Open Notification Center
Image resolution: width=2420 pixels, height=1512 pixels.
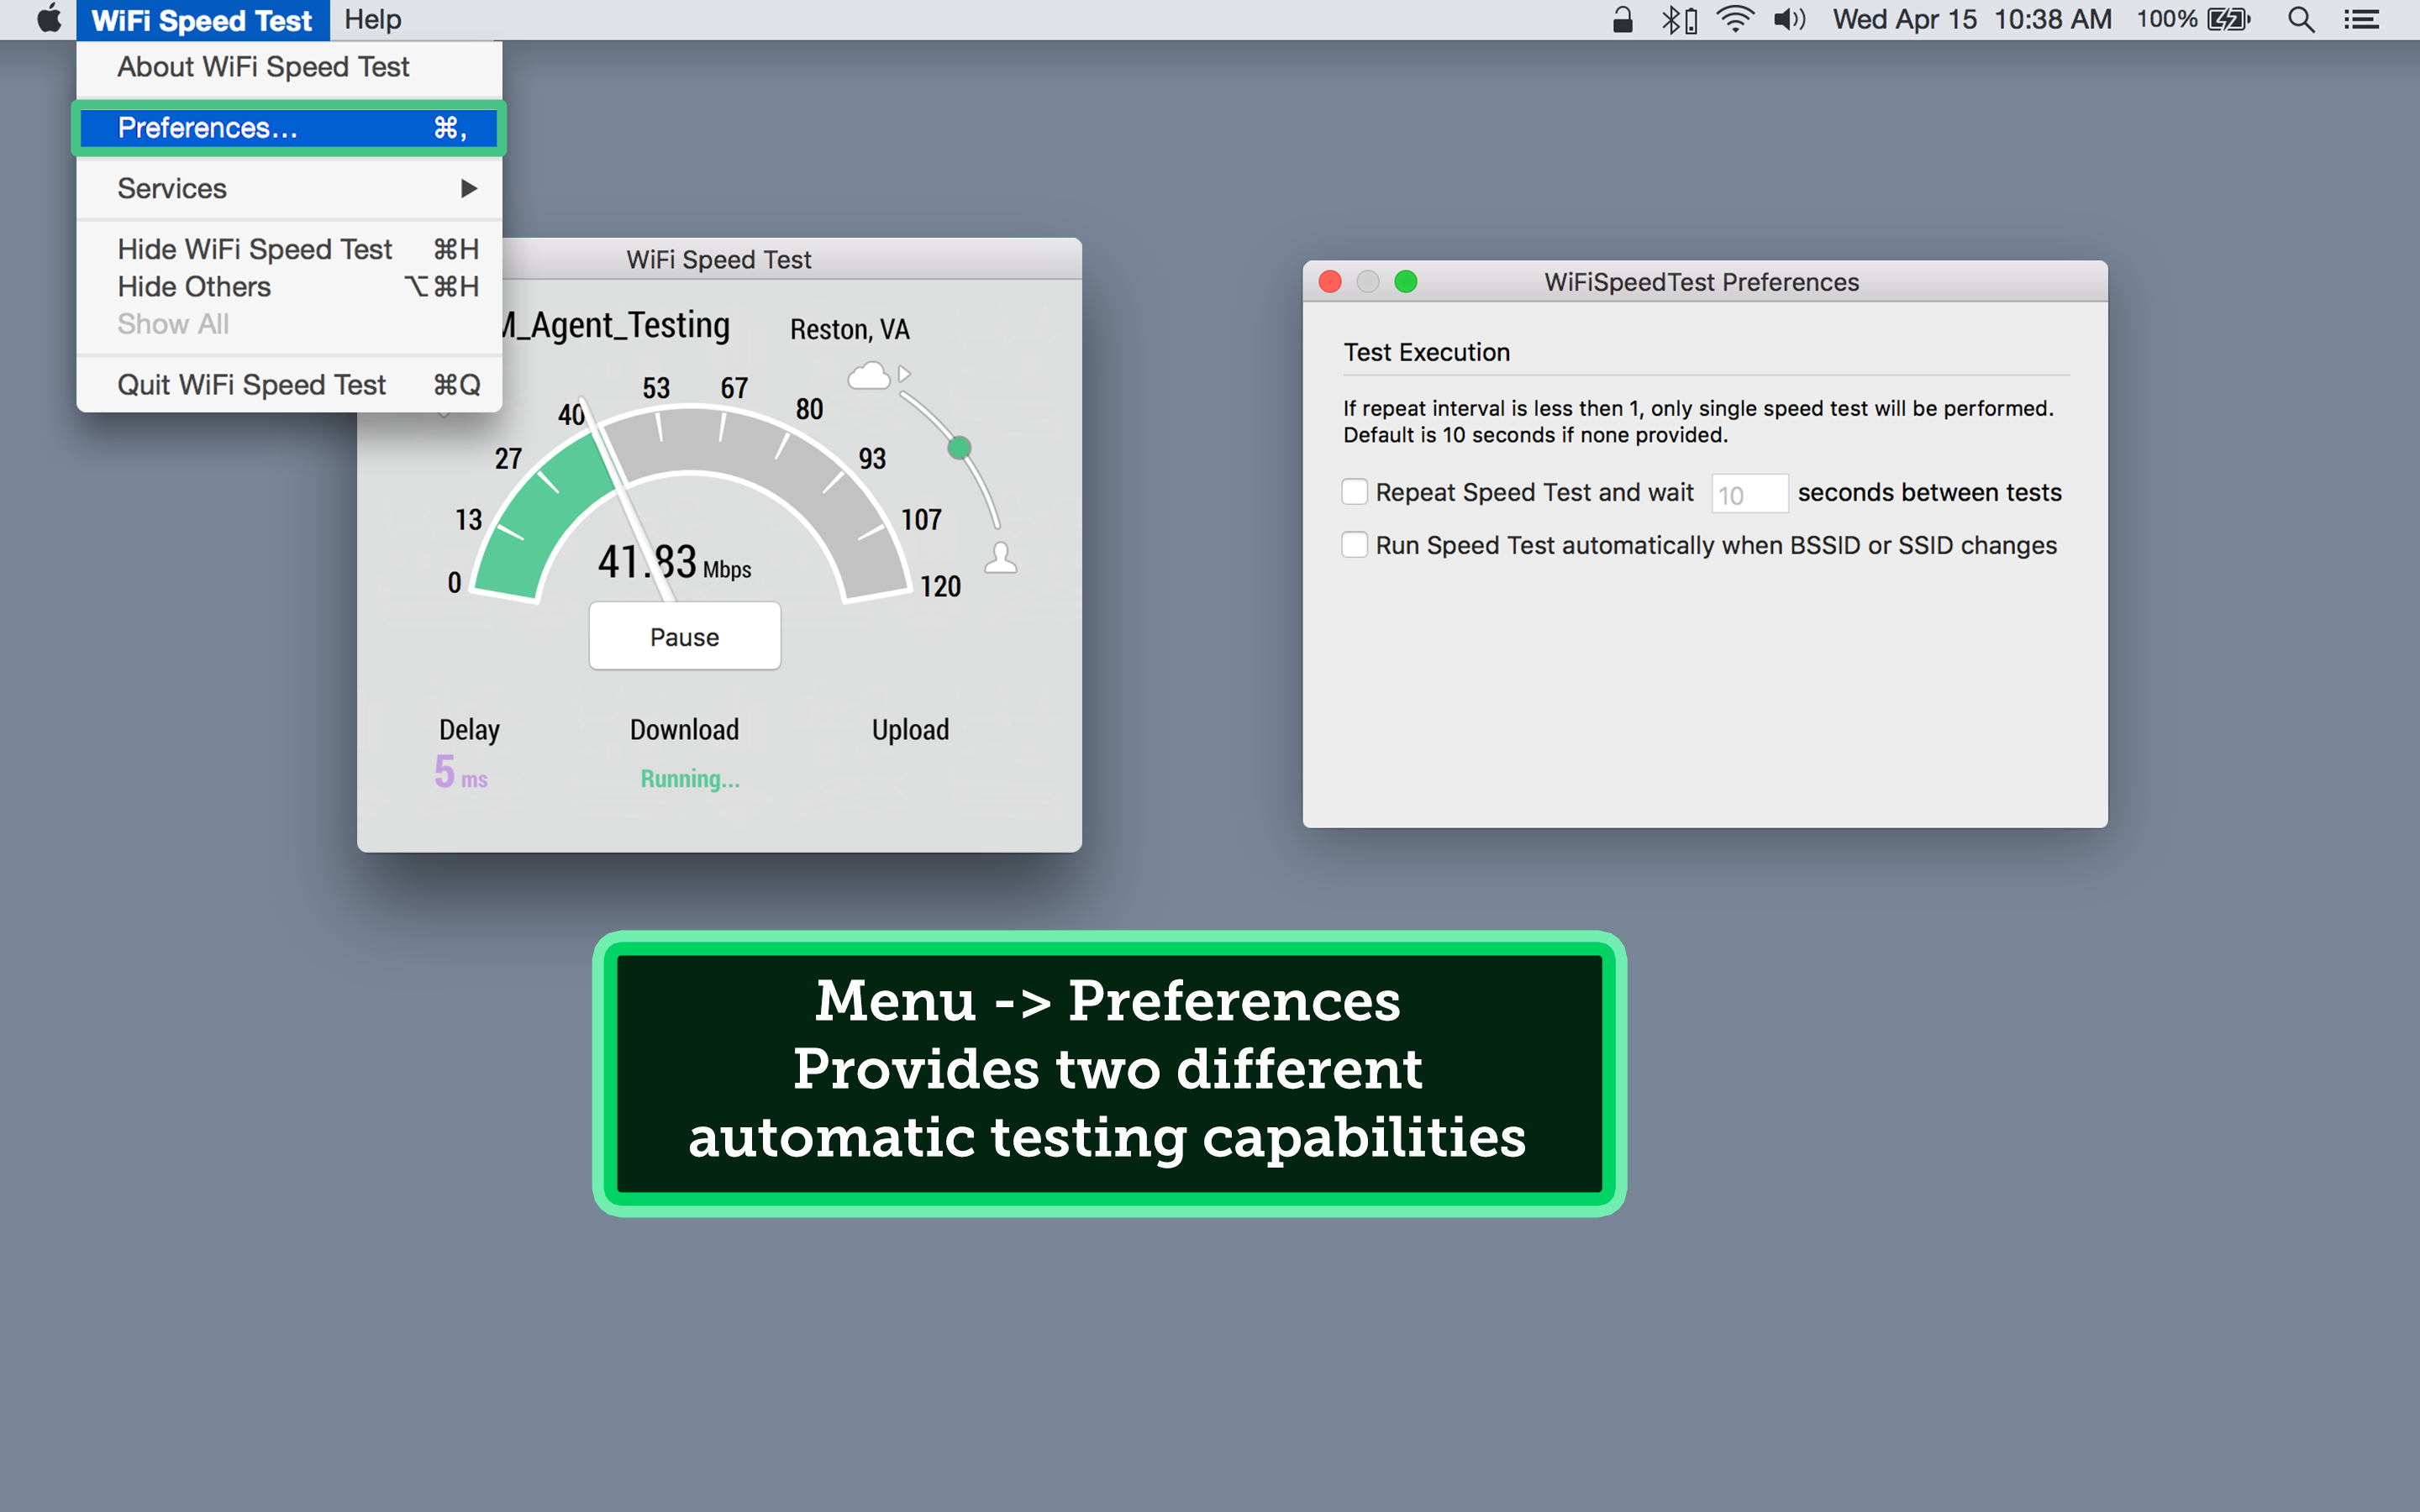click(x=2361, y=20)
